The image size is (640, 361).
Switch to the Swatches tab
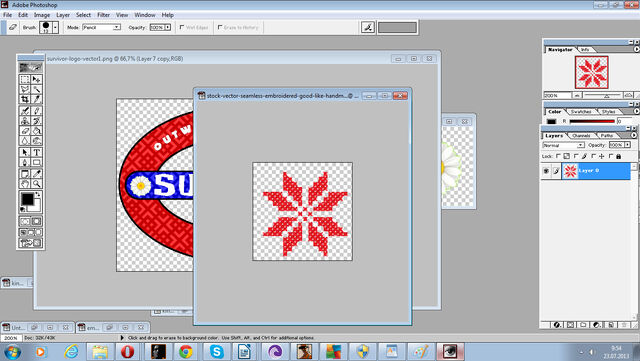[x=581, y=111]
